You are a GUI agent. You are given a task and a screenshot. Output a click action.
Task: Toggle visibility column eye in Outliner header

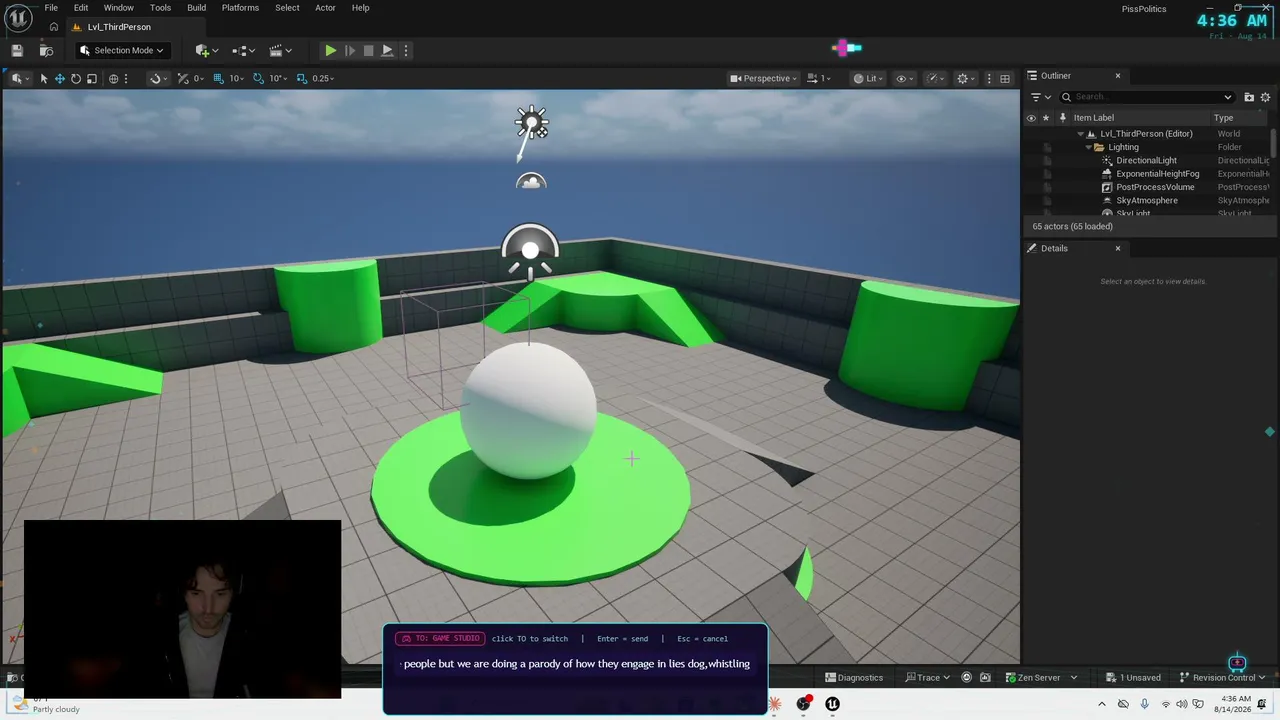1031,118
